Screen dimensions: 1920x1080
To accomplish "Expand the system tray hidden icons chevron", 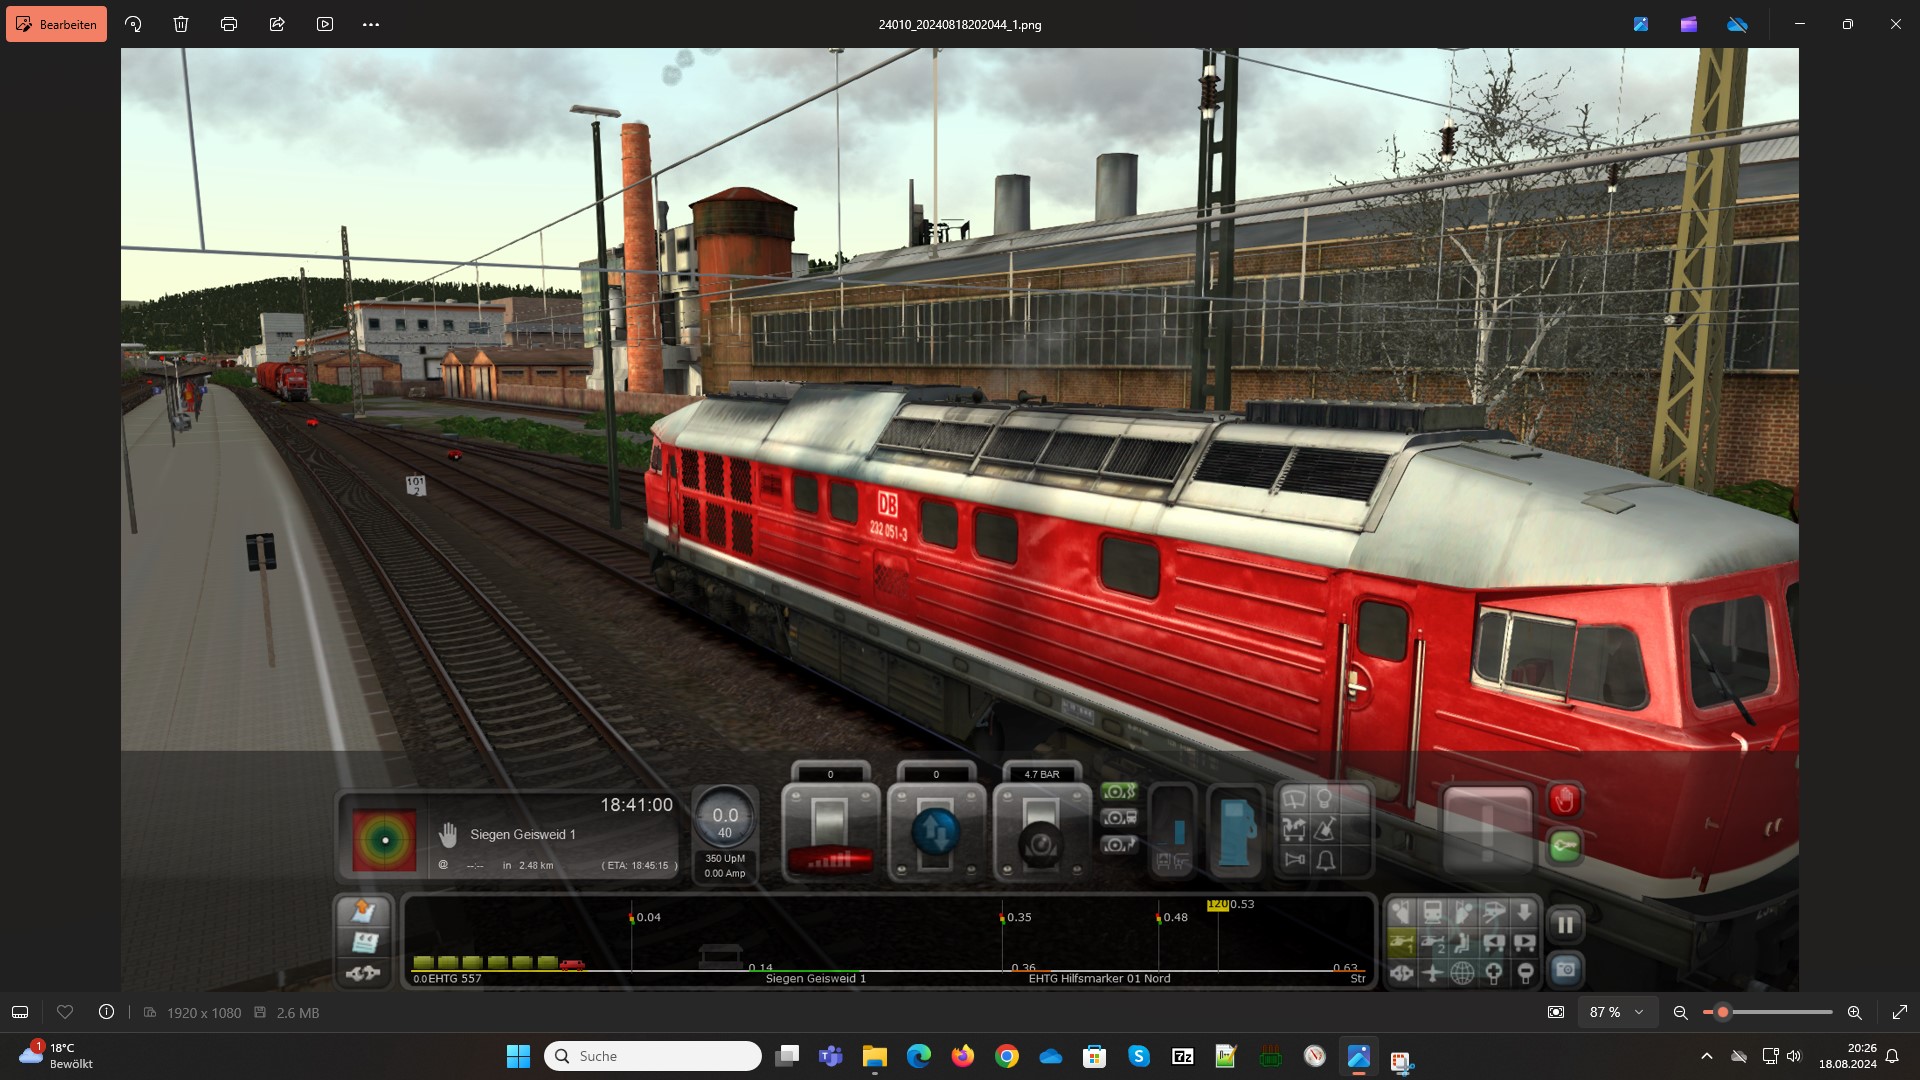I will pyautogui.click(x=1707, y=1056).
